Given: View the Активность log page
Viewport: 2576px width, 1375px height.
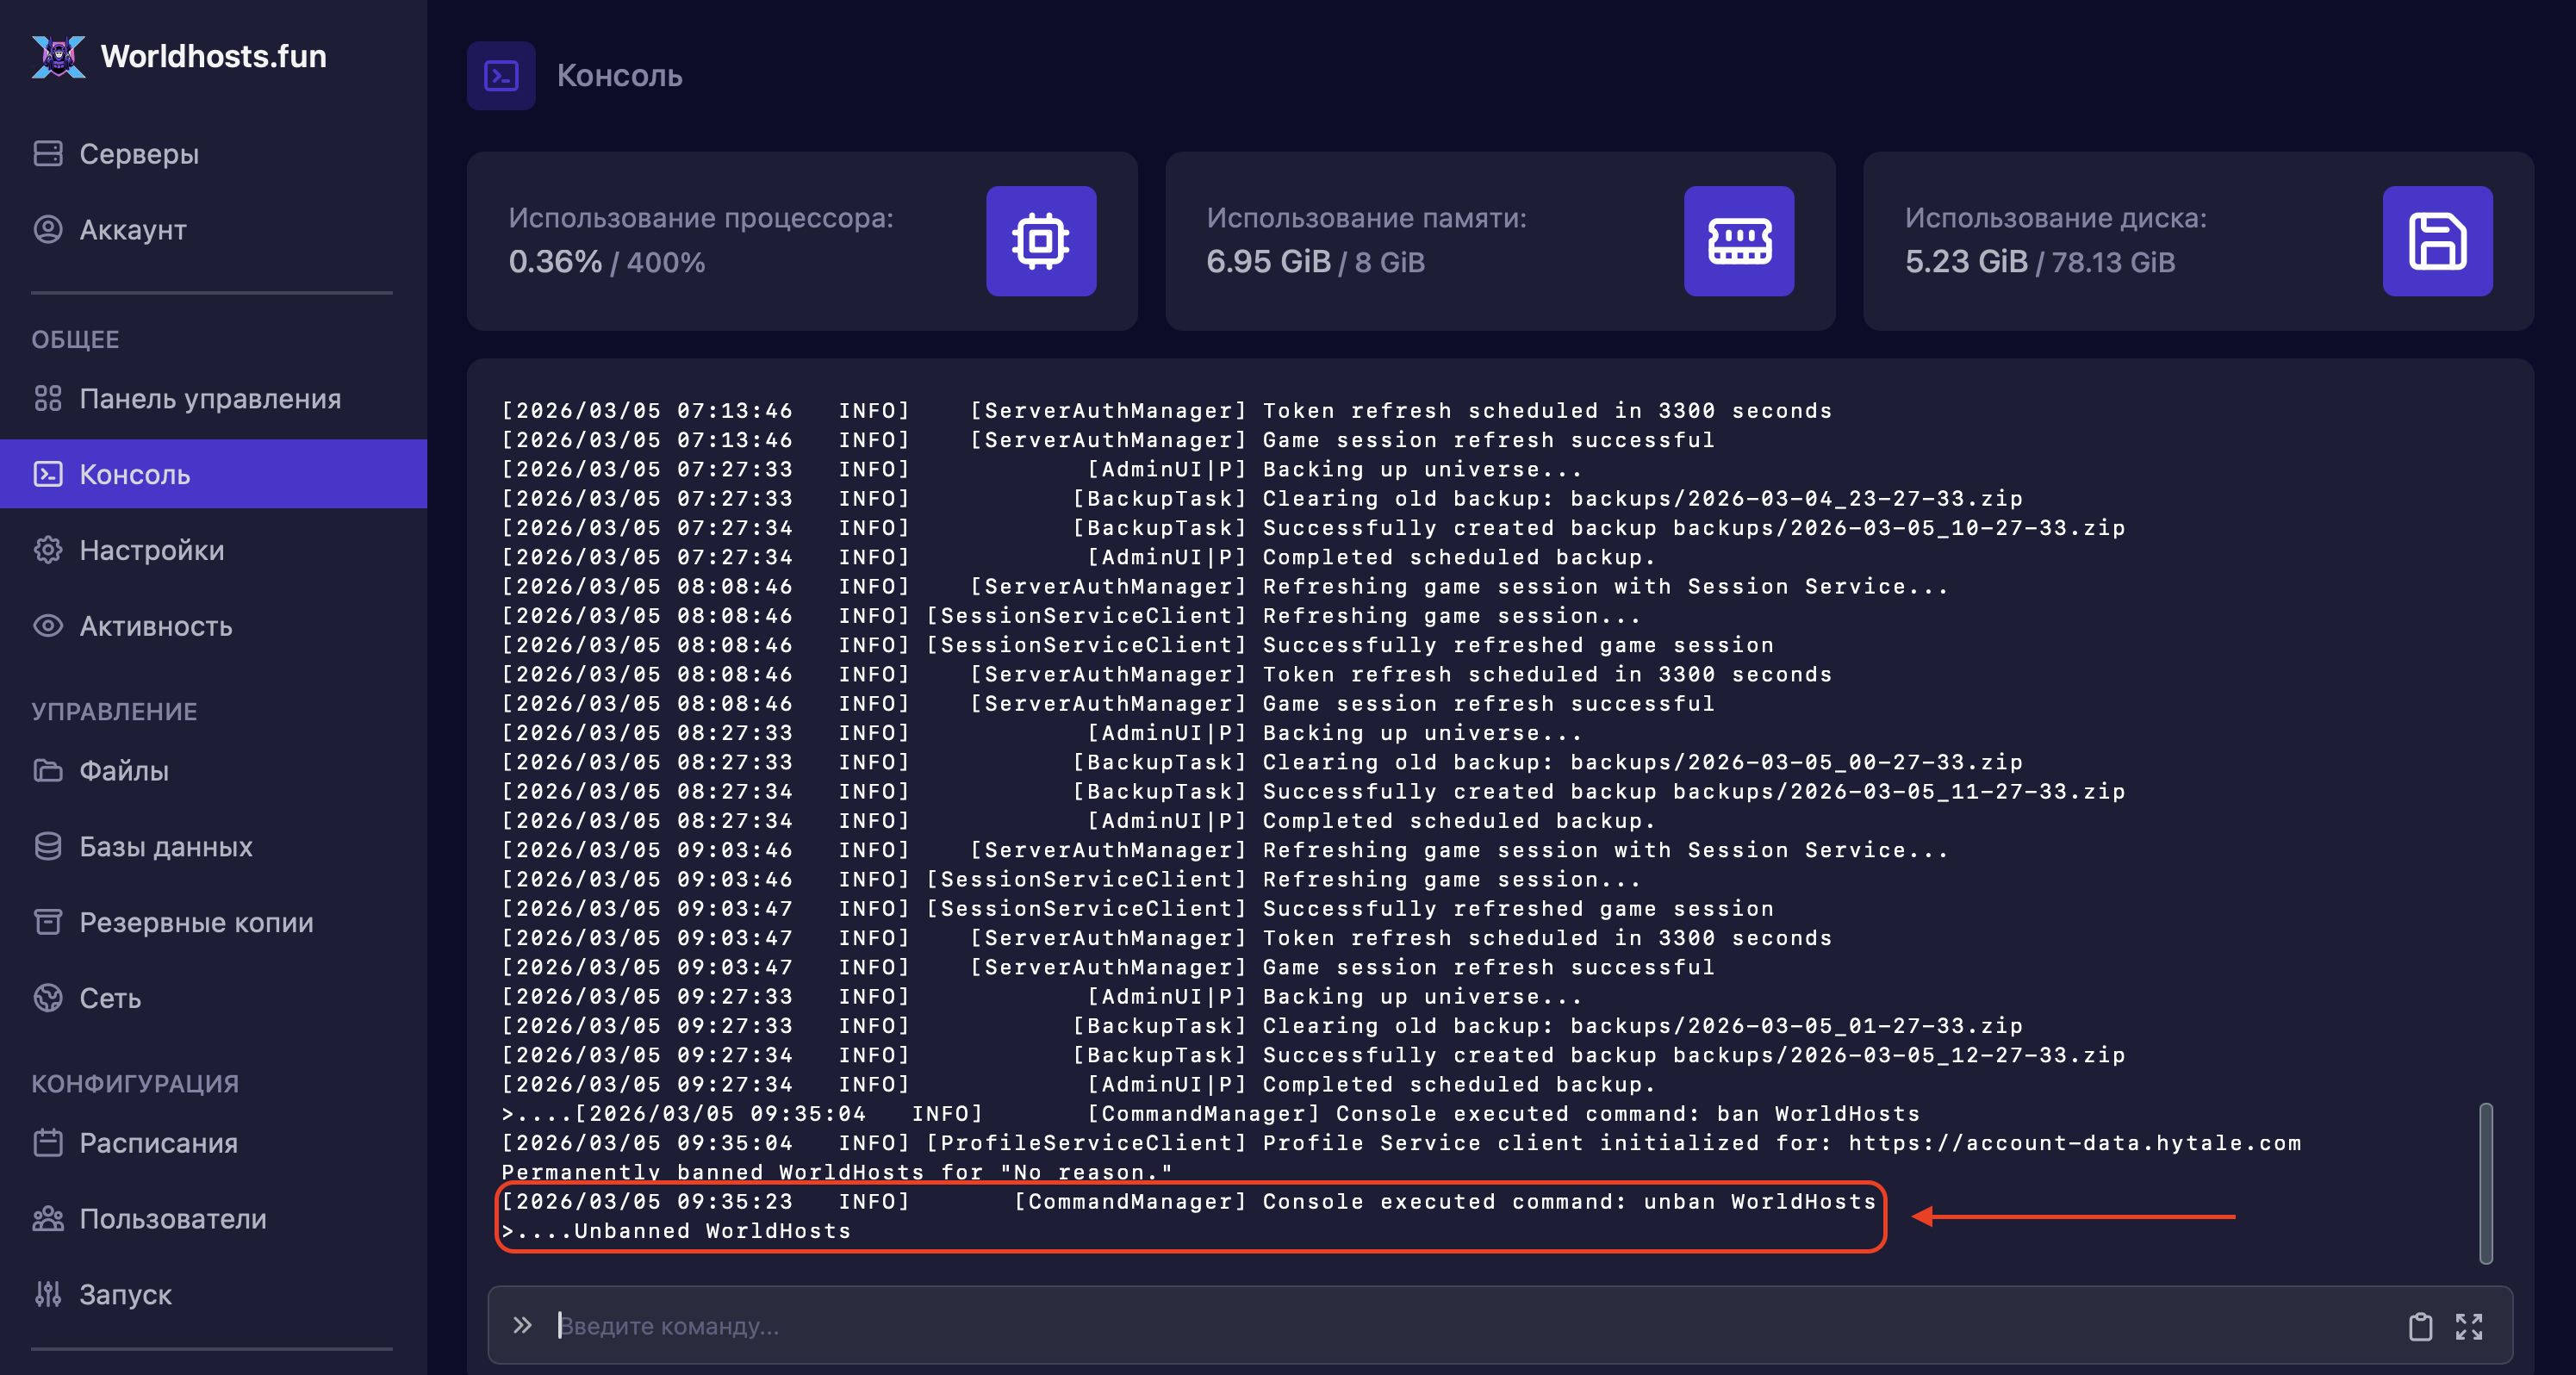Looking at the screenshot, I should [x=155, y=626].
